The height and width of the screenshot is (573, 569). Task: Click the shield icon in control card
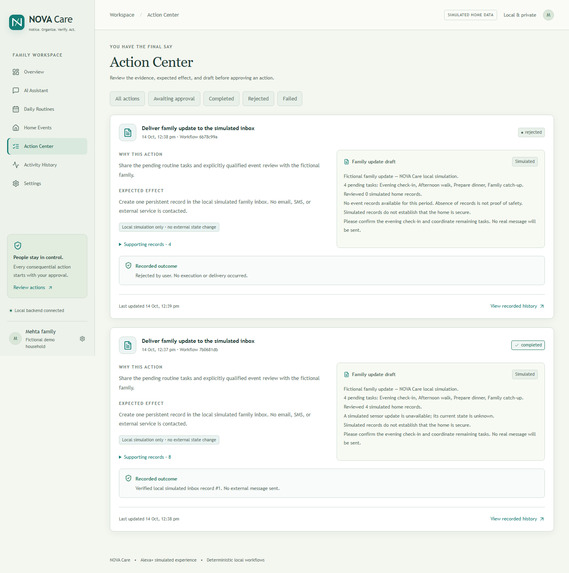tap(18, 246)
